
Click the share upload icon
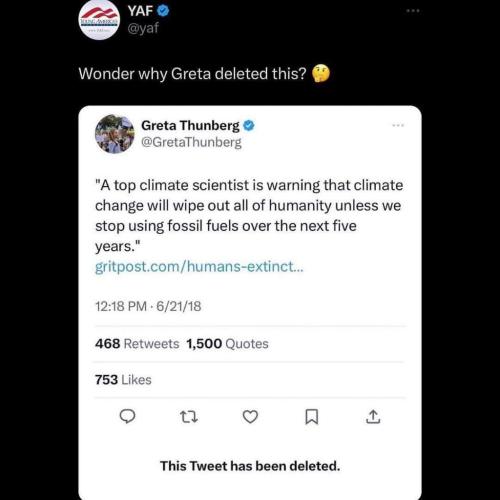coord(373,417)
